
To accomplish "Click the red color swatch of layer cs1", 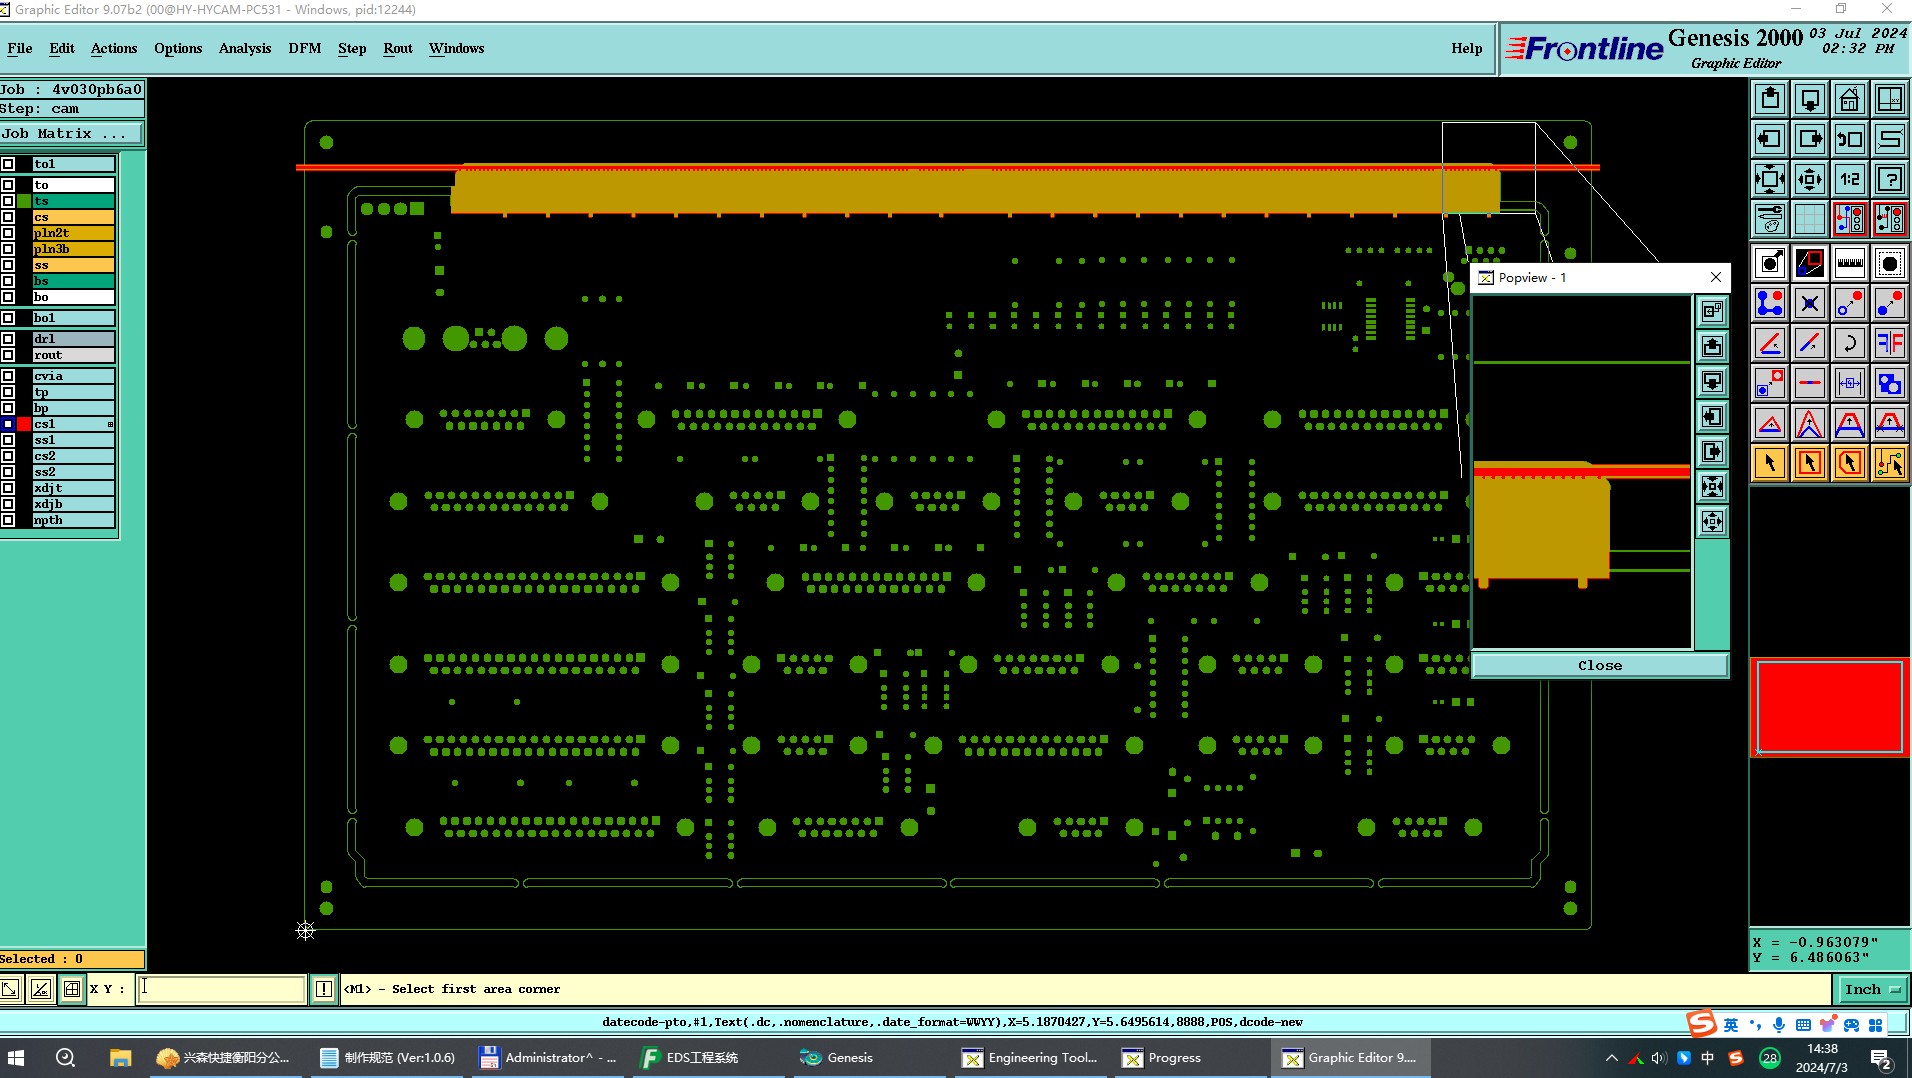I will coord(24,424).
